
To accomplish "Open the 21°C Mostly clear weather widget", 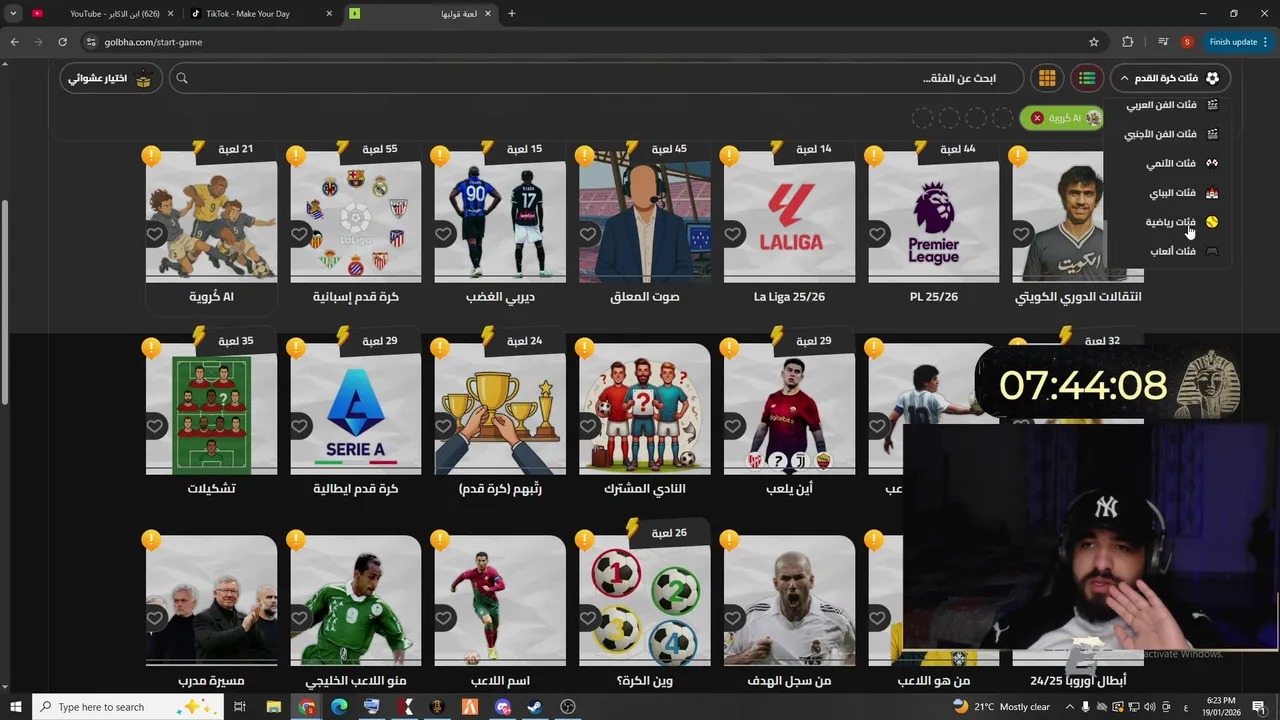I will [x=1001, y=707].
